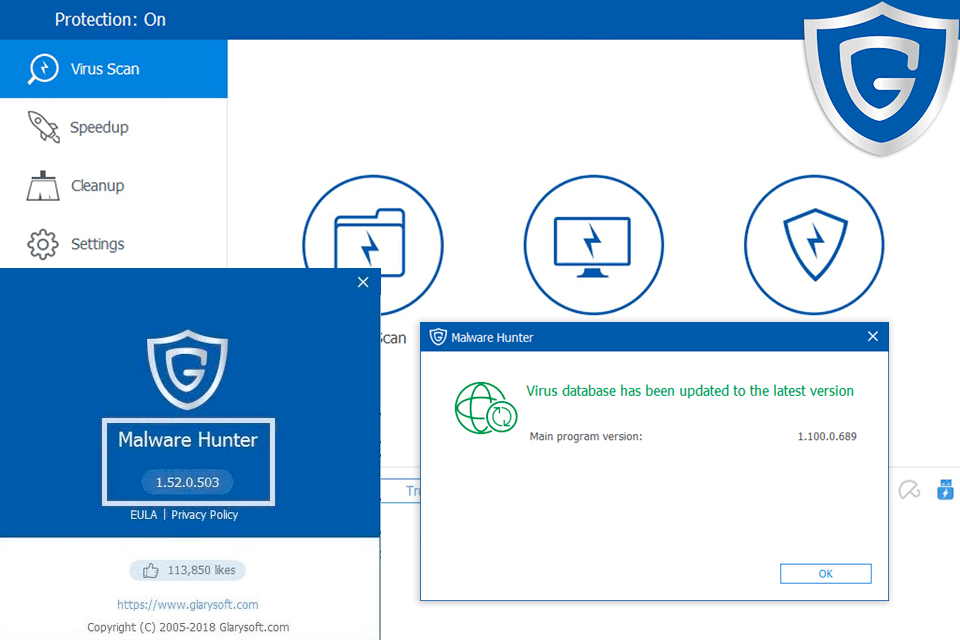Click the Malware Hunter title in About panel
Screen dimensions: 960x640
tap(188, 440)
